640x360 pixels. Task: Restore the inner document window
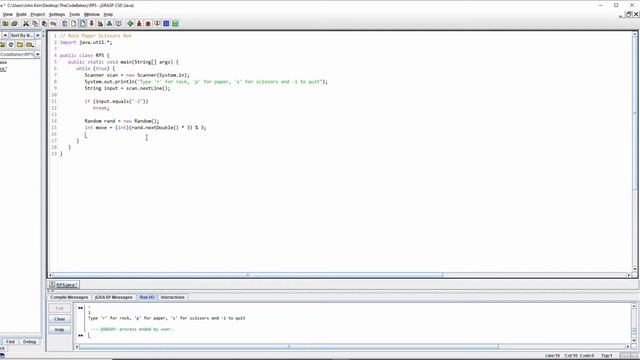(629, 14)
